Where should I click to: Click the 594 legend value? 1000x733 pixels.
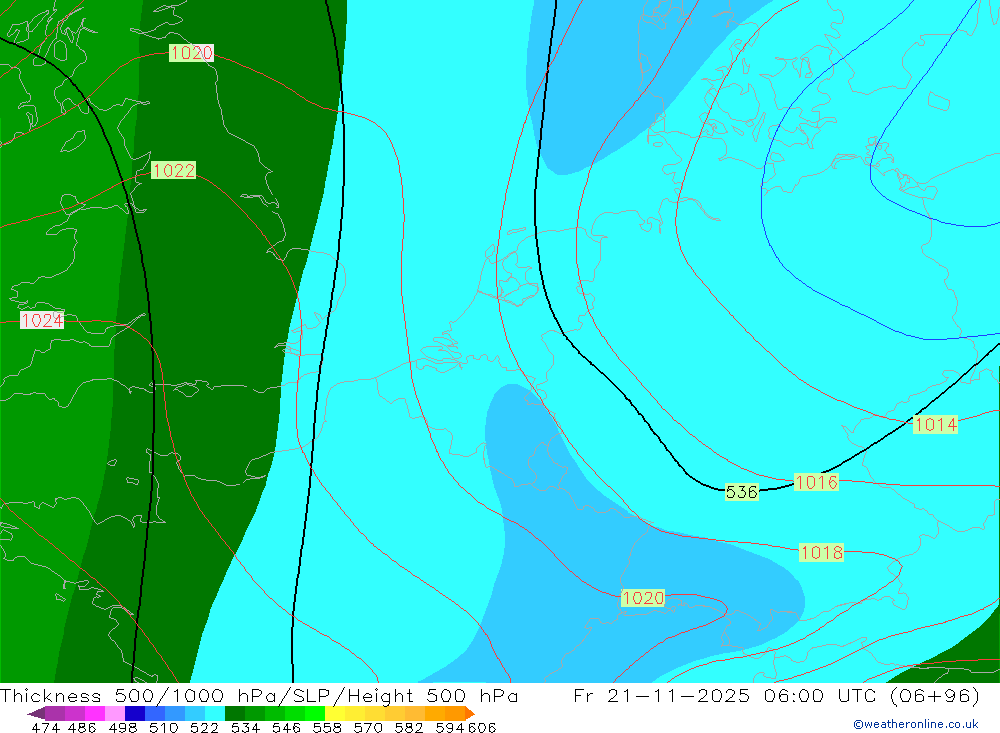tap(450, 728)
